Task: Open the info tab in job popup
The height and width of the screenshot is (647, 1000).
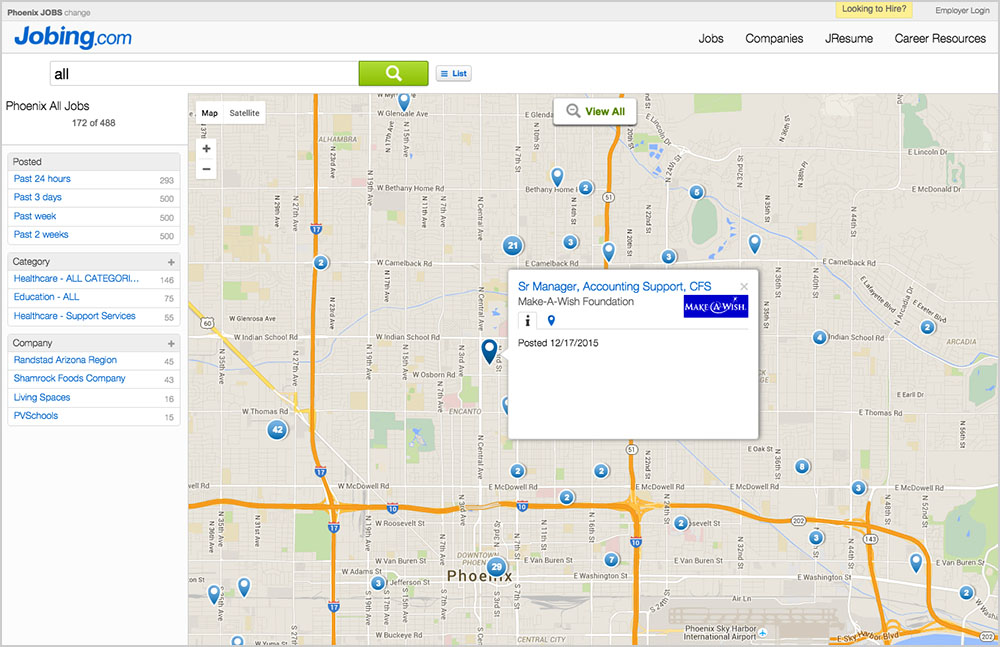Action: [527, 320]
